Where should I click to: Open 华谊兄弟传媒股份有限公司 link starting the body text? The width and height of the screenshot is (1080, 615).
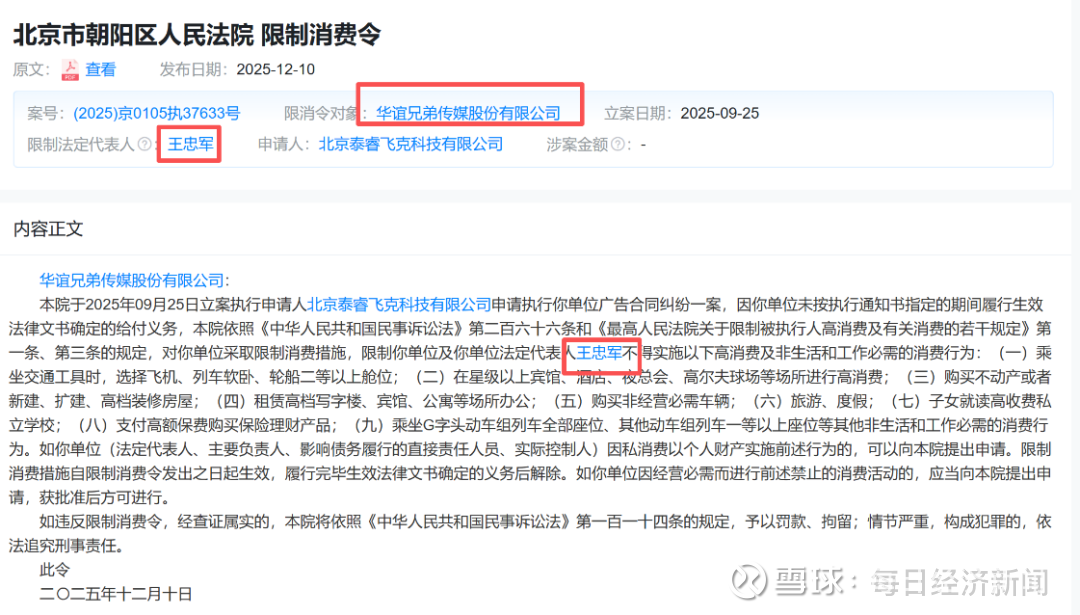pyautogui.click(x=132, y=280)
